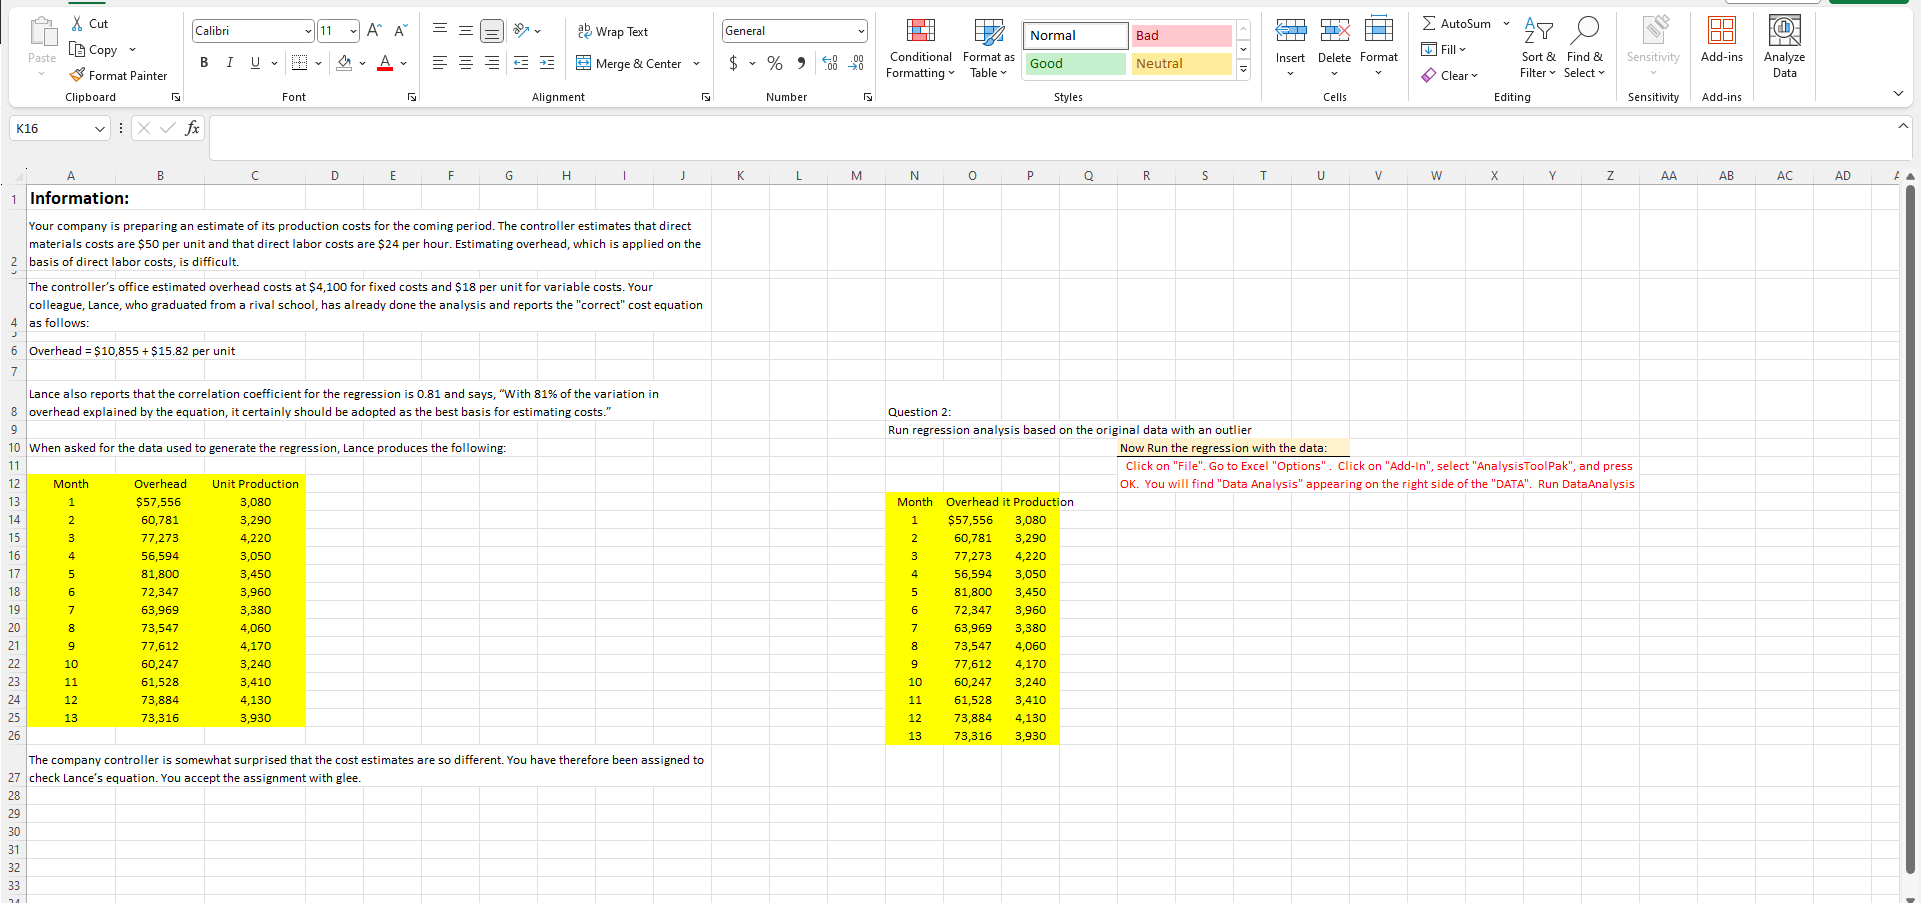1921x903 pixels.
Task: Open the font name Calibri dropdown
Action: 308,31
